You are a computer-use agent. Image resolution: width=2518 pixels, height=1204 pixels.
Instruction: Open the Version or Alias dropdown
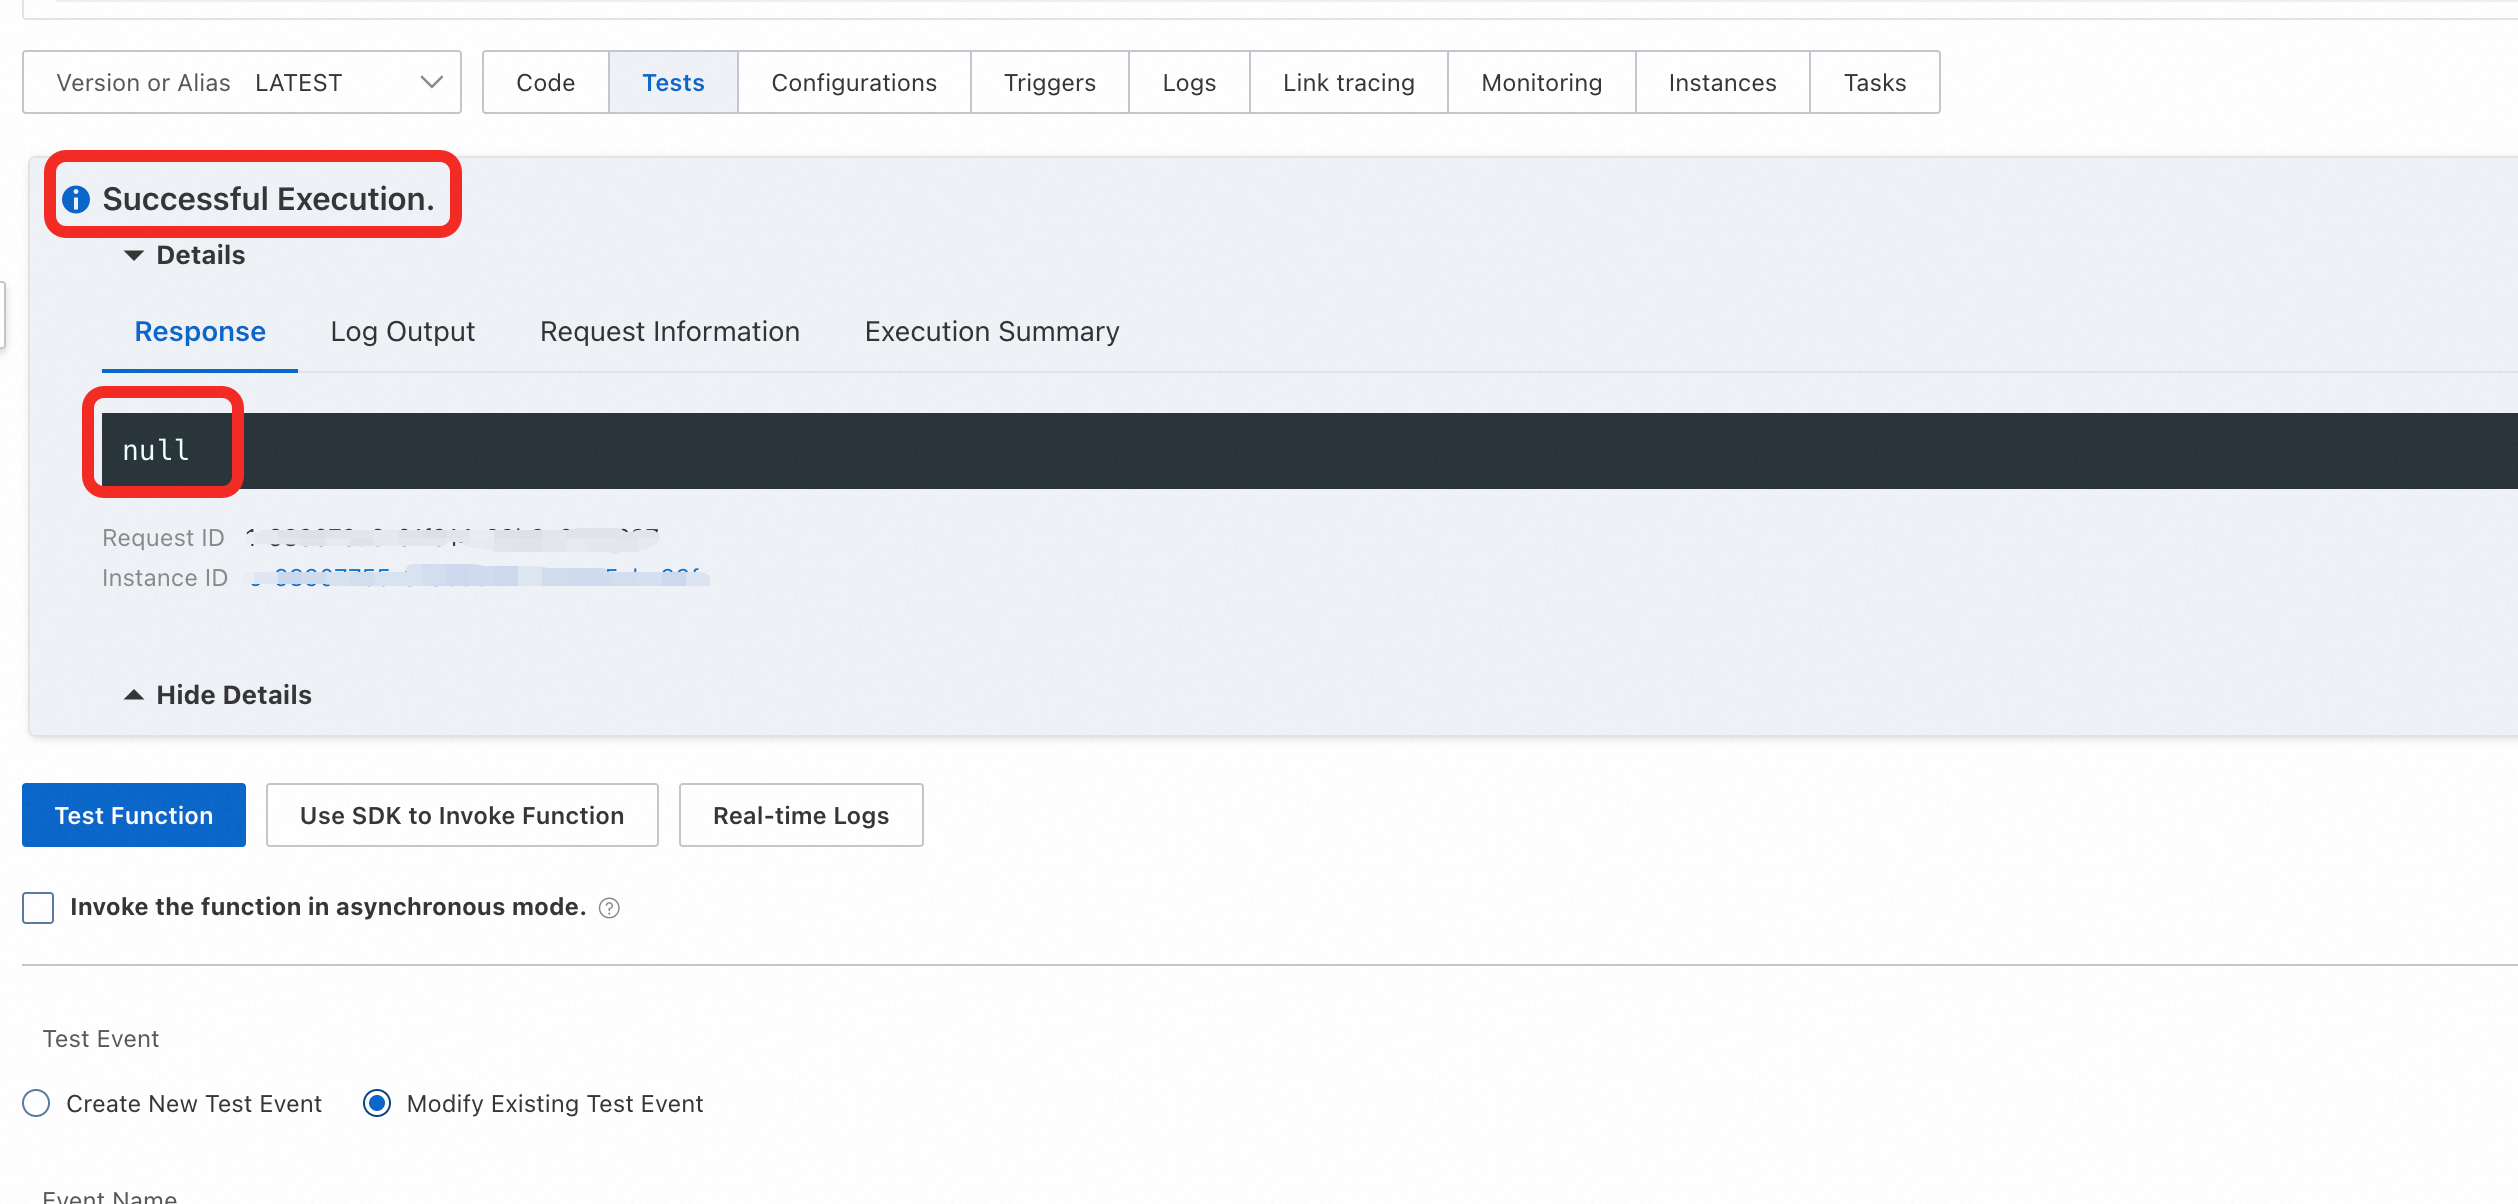coord(242,83)
